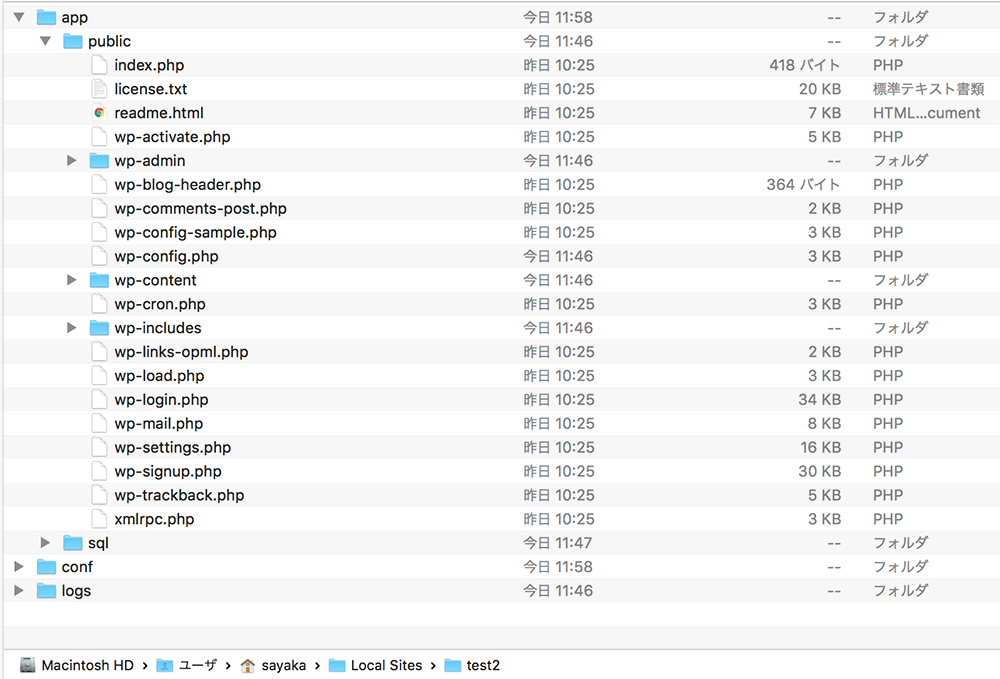
Task: Select the wp-content folder name
Action: coord(155,280)
